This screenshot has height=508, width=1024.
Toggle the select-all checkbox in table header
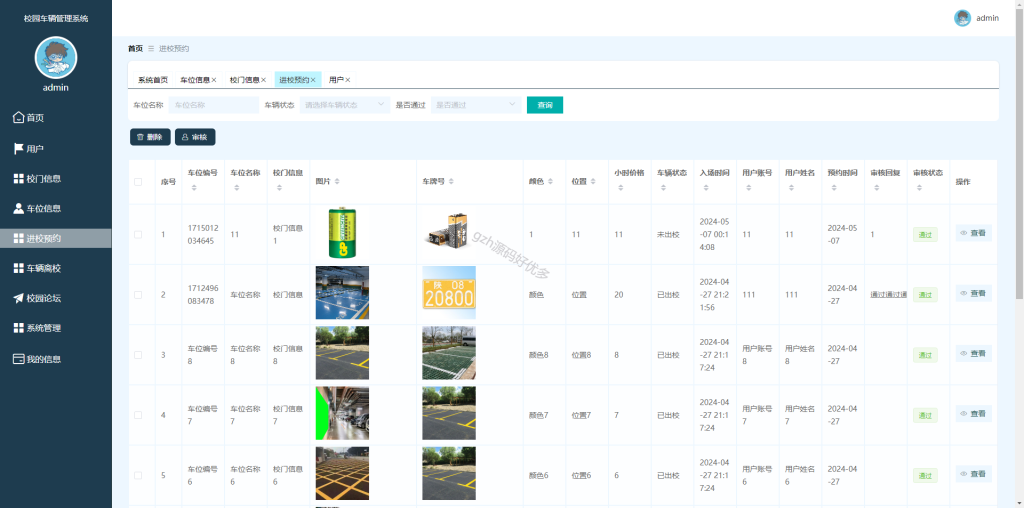point(138,182)
